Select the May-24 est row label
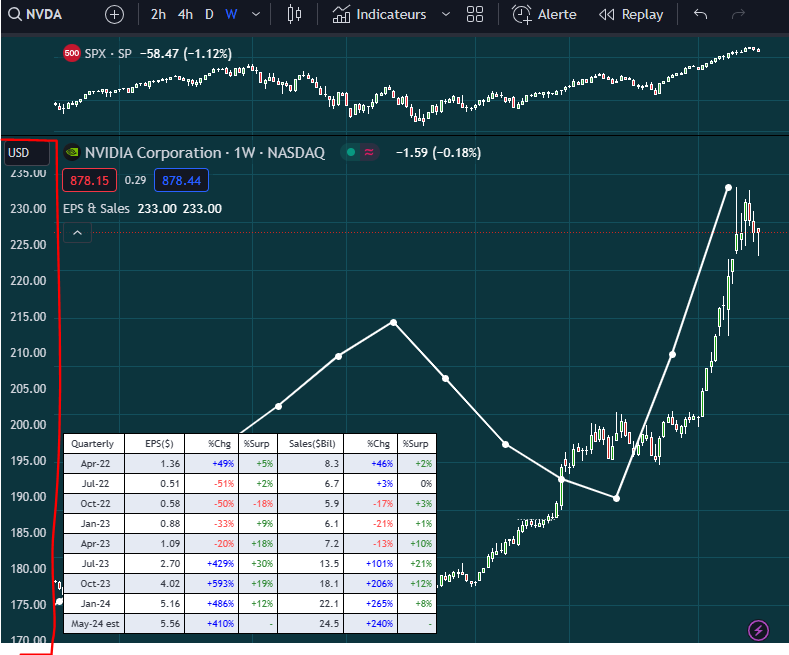The image size is (789, 655). coord(94,624)
